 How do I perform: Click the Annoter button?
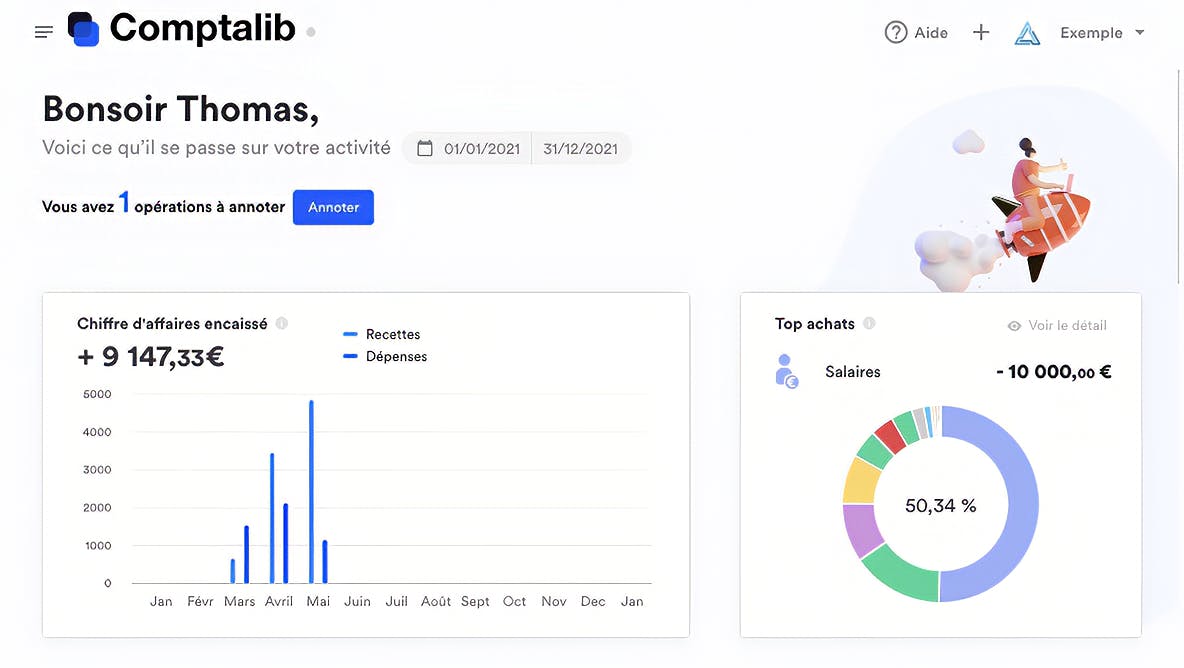[333, 207]
